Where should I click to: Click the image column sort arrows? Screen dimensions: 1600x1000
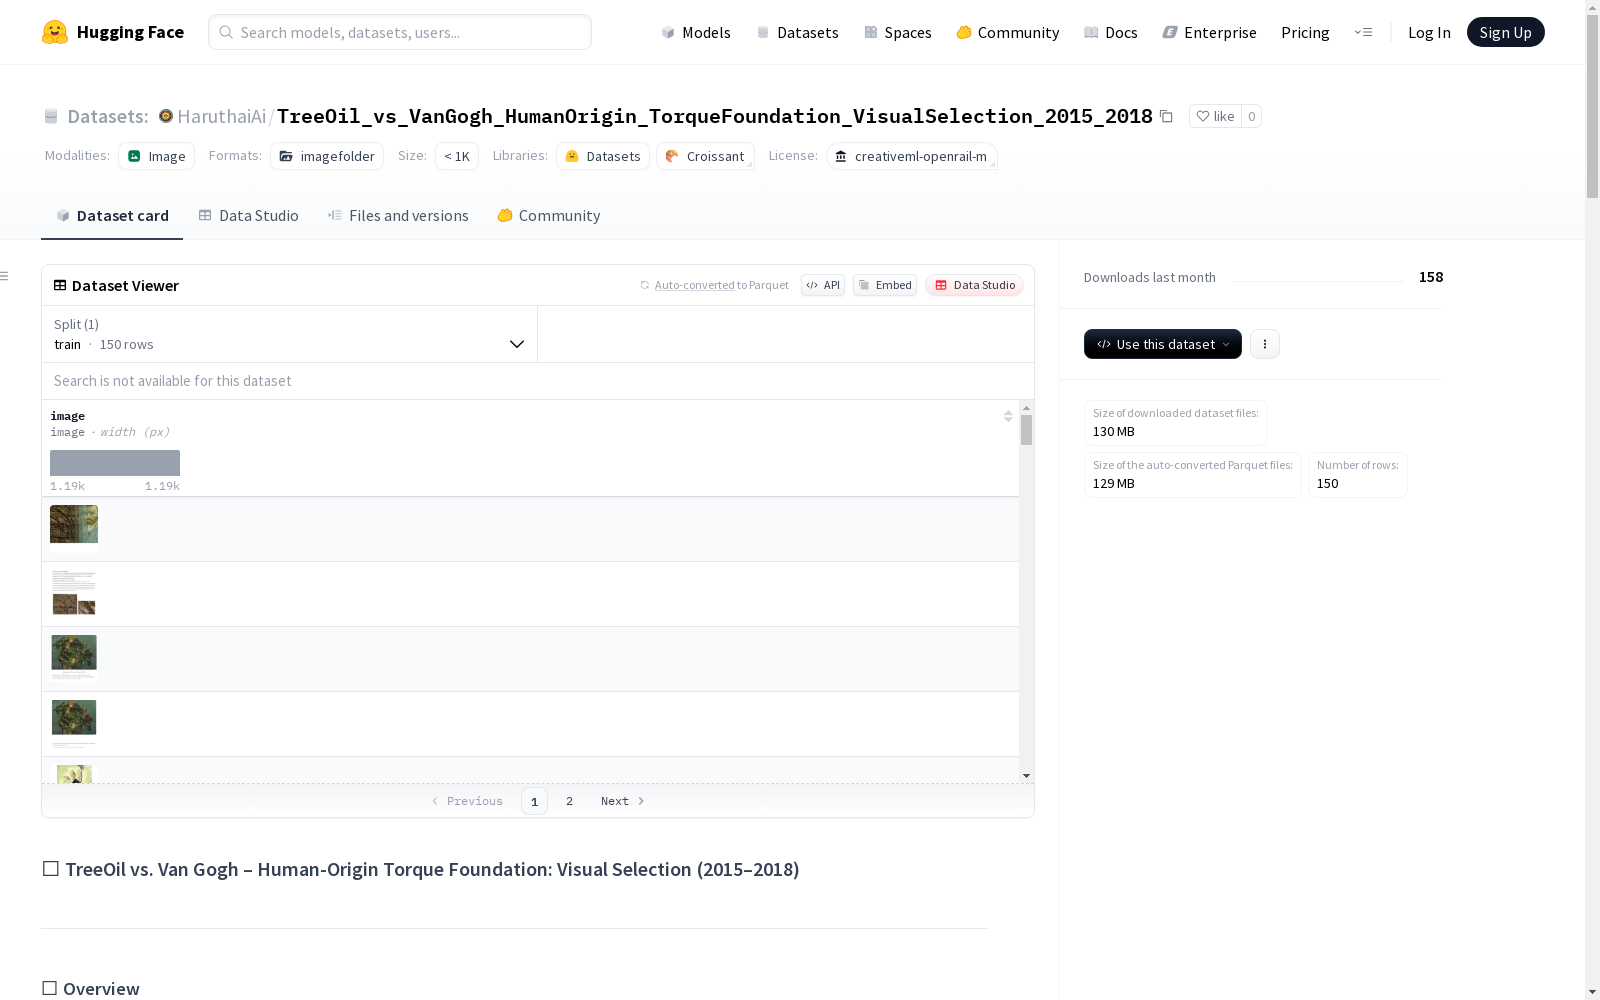coord(1008,416)
